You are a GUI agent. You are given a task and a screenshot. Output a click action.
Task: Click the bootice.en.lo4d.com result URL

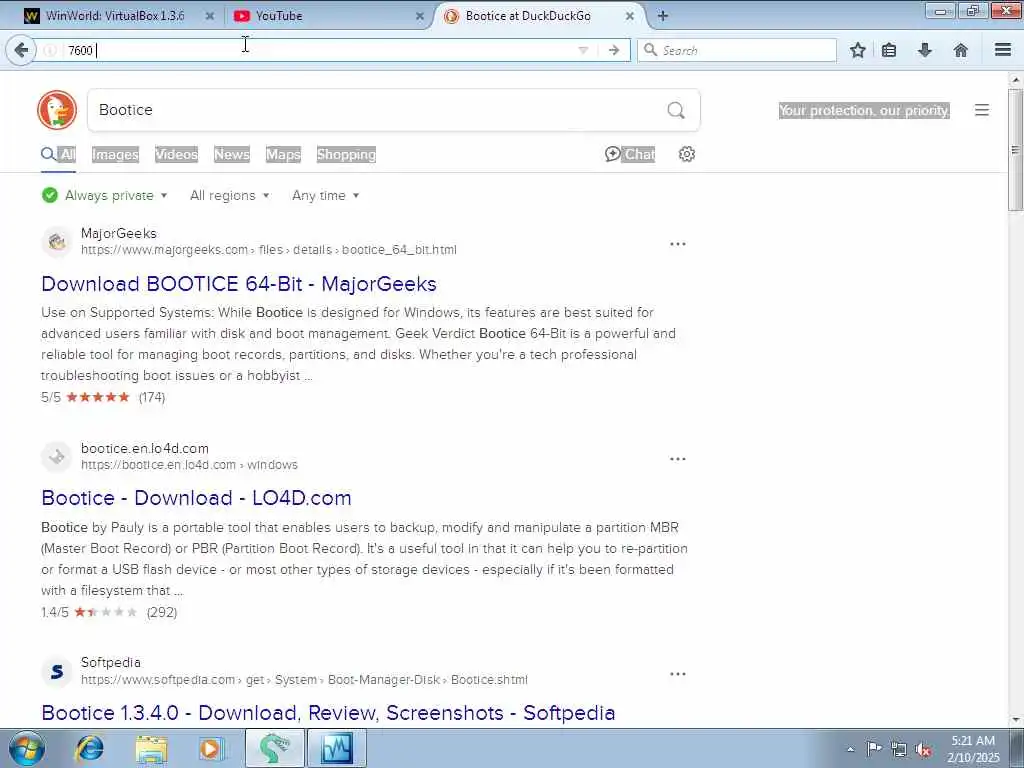coord(189,465)
